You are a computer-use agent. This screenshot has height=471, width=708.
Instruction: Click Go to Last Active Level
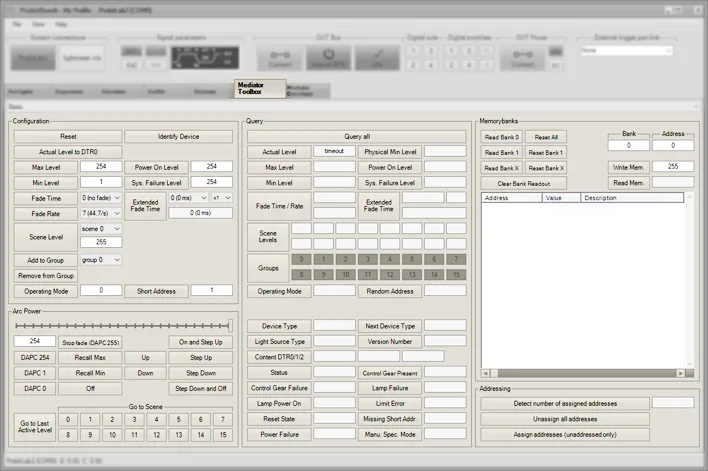click(35, 427)
